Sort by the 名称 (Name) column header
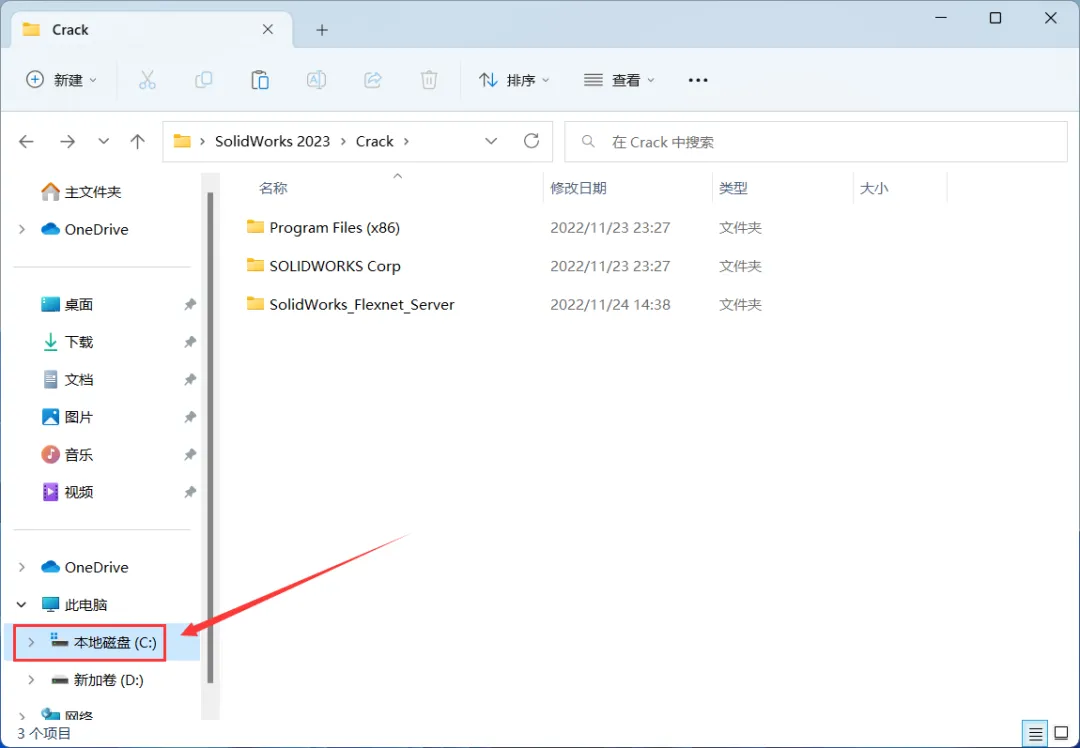 (x=273, y=188)
